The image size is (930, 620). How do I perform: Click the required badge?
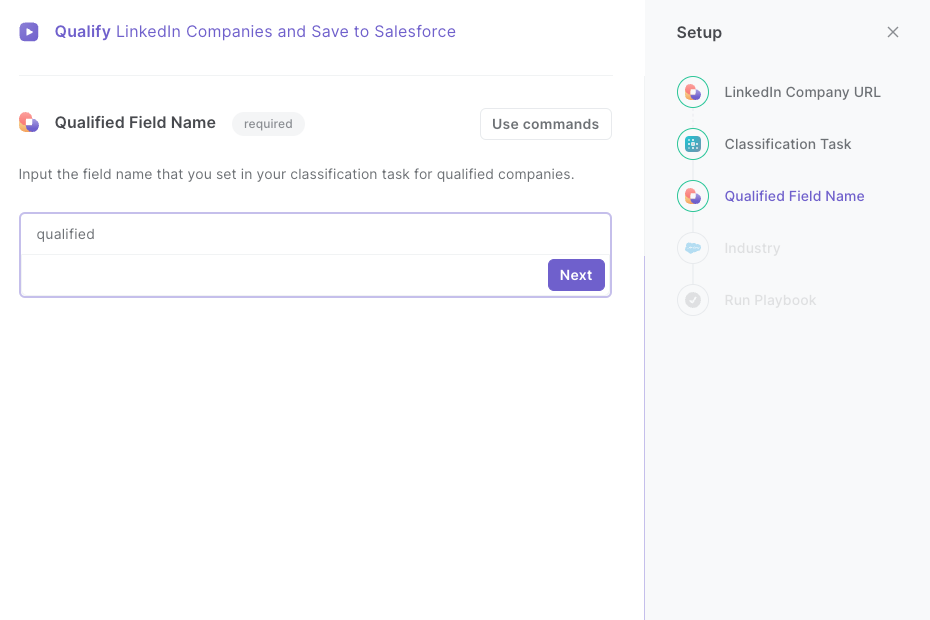point(268,124)
